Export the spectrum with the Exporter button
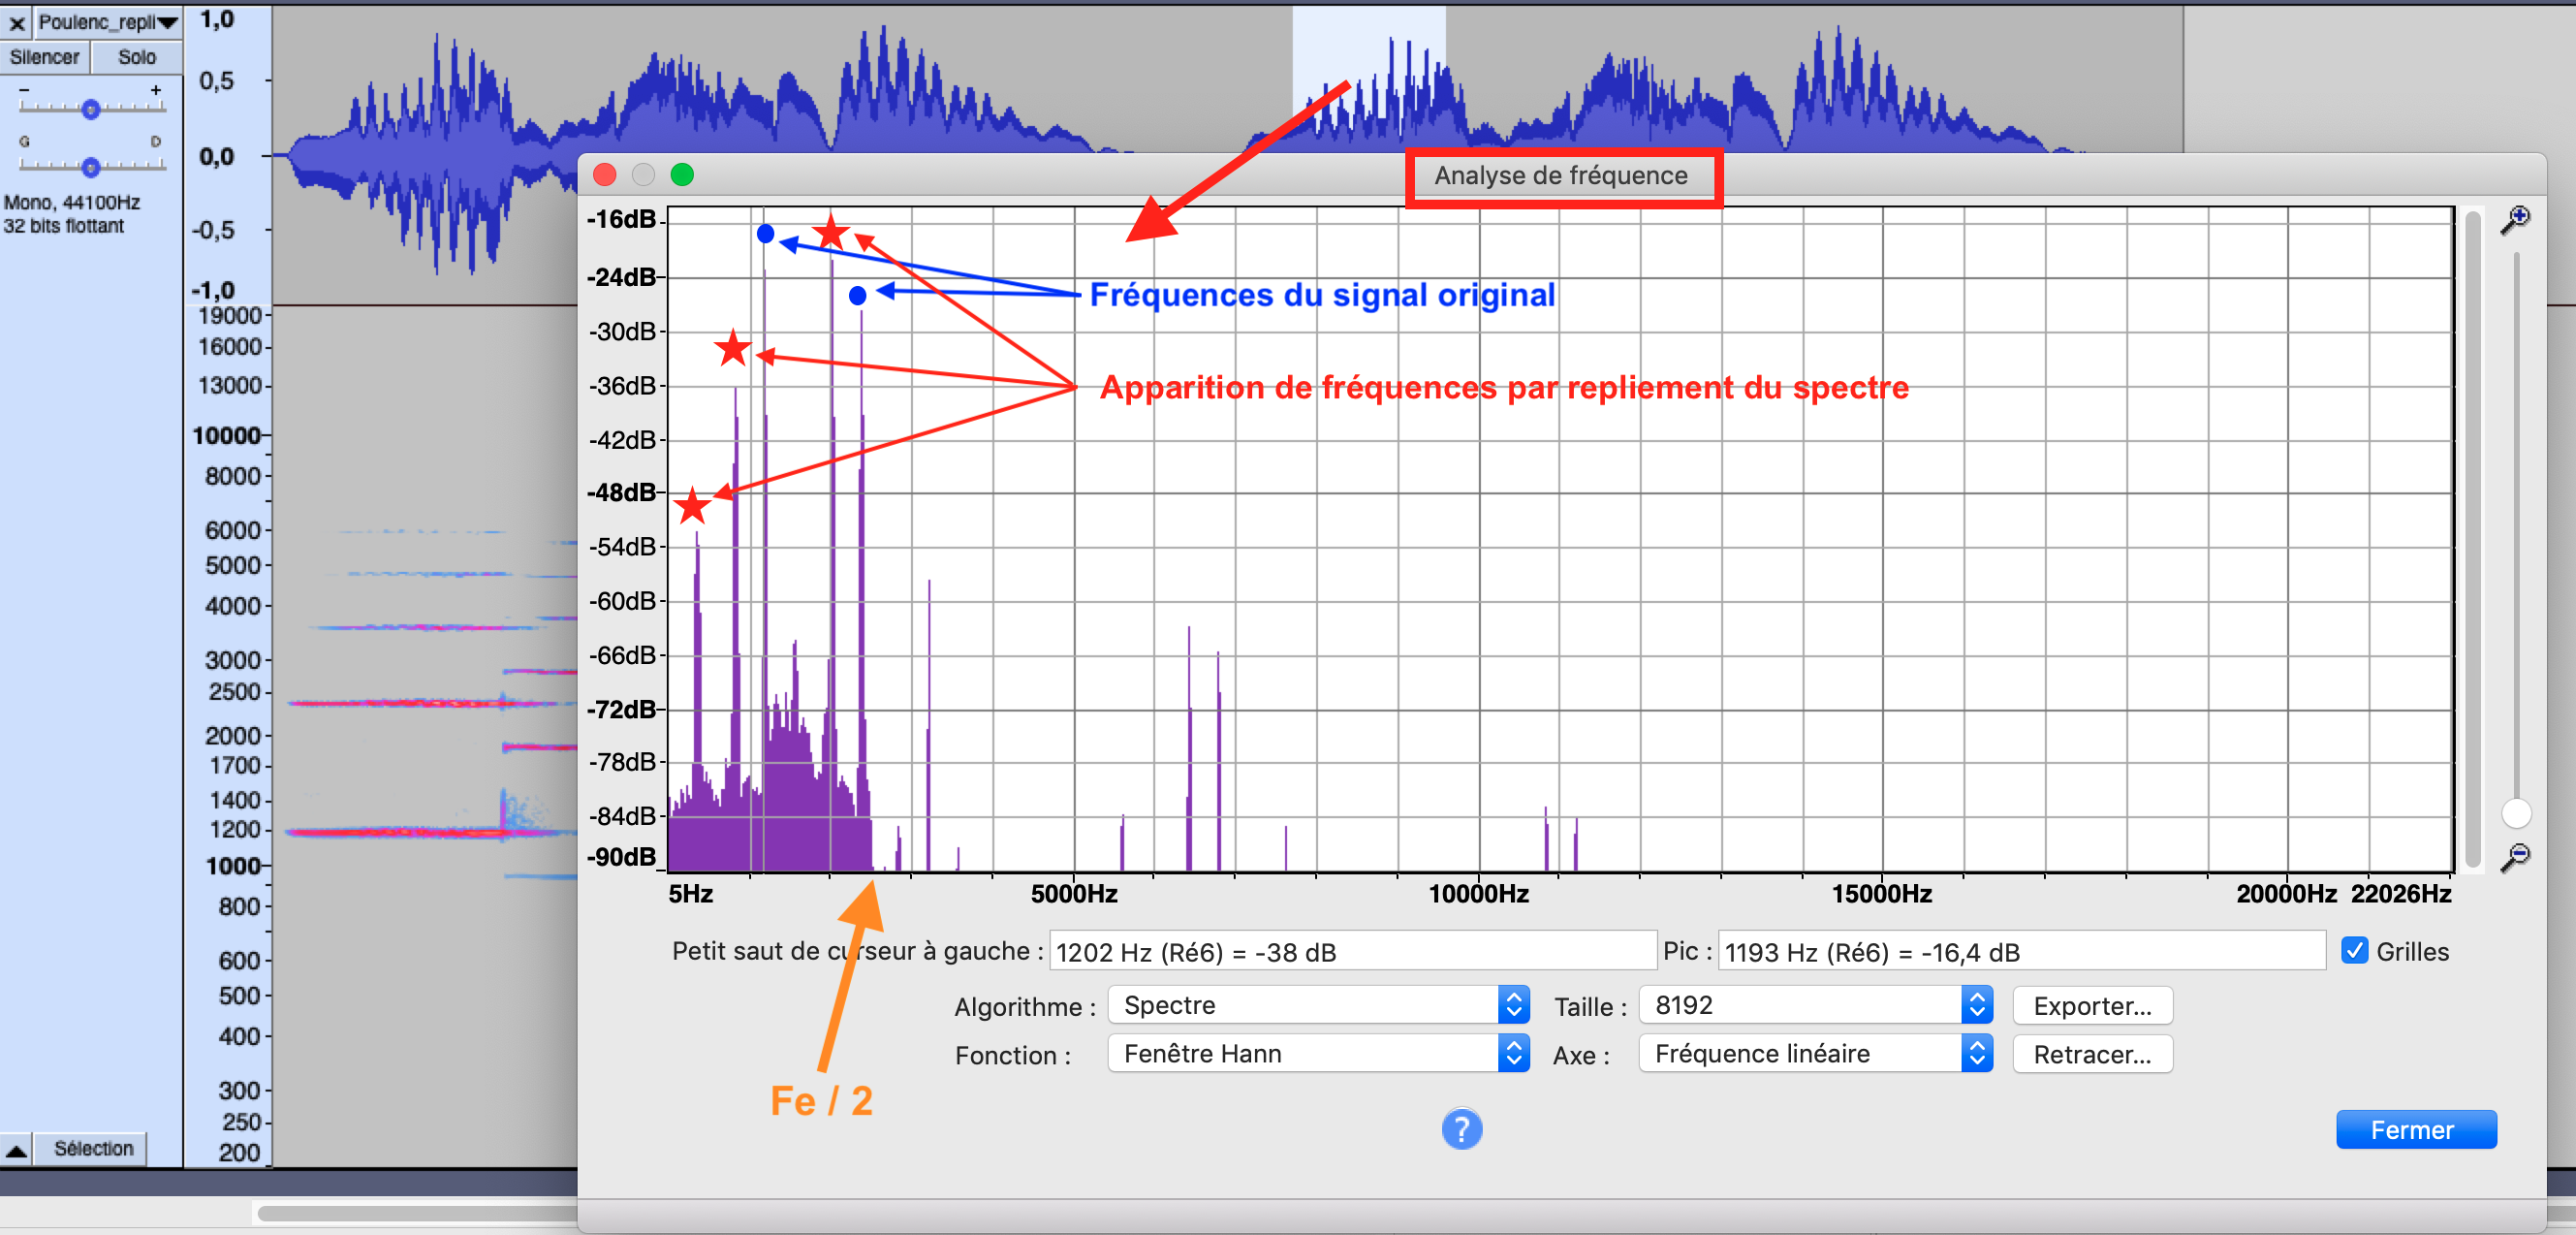Viewport: 2576px width, 1235px height. point(2092,1005)
